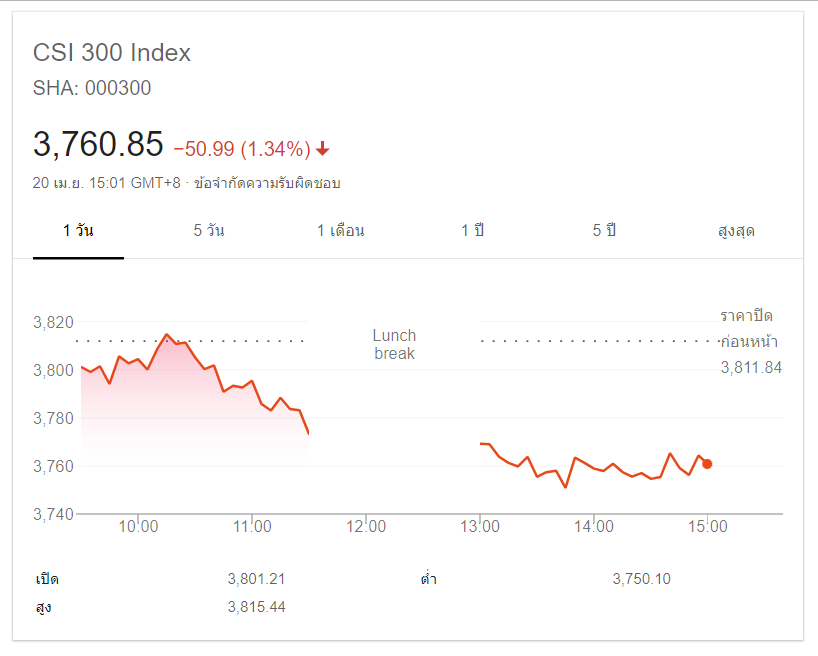818x656 pixels.
Task: Select the 1 วัน tab
Action: pos(78,231)
